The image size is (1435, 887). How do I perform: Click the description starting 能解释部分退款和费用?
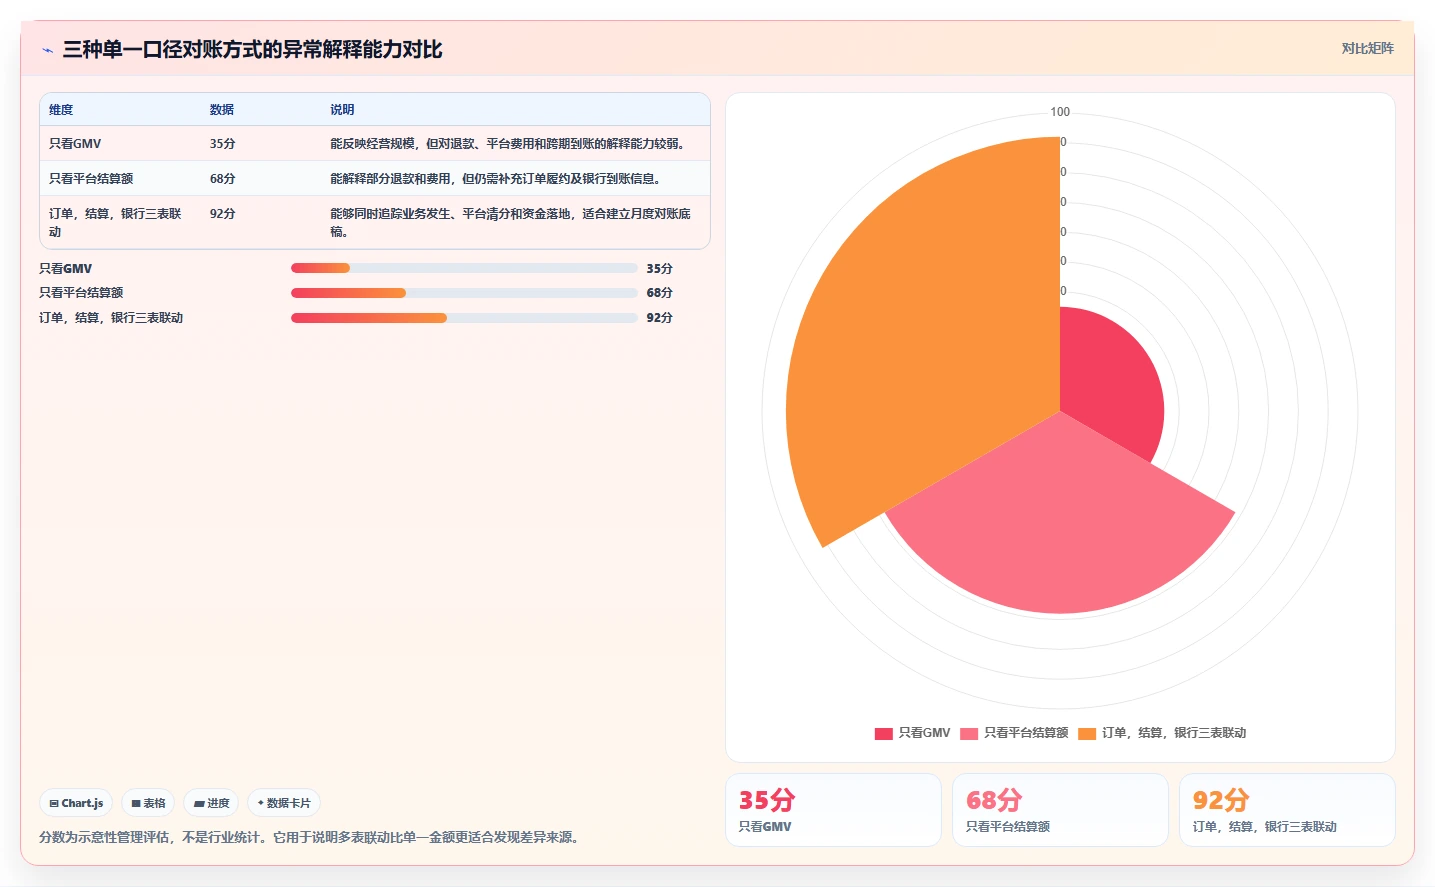click(497, 179)
